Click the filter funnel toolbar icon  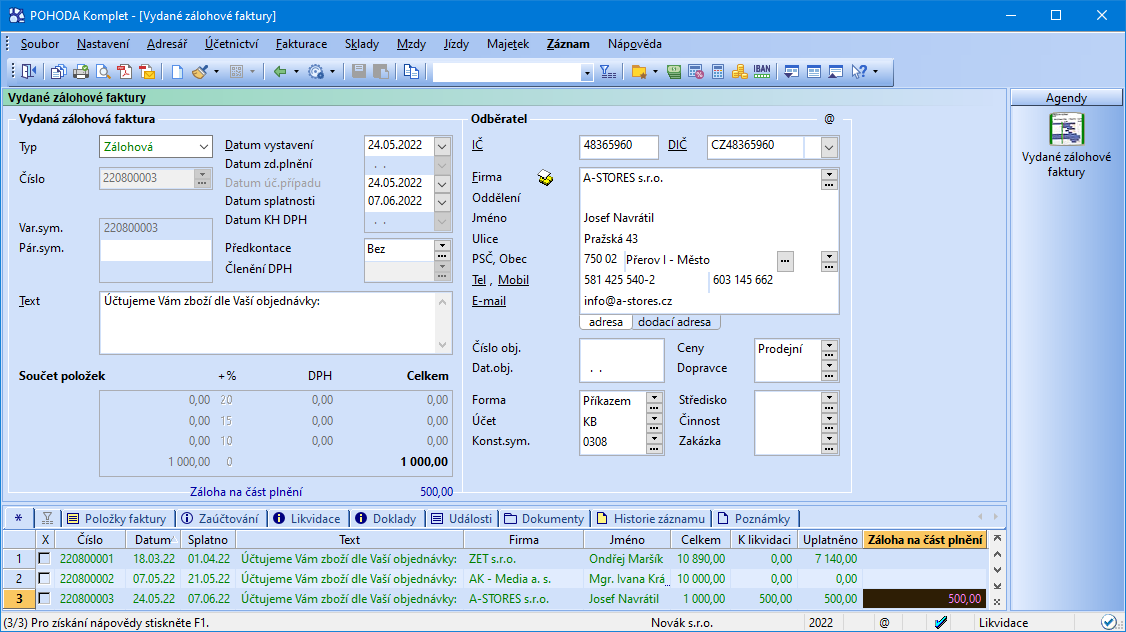pyautogui.click(x=608, y=71)
